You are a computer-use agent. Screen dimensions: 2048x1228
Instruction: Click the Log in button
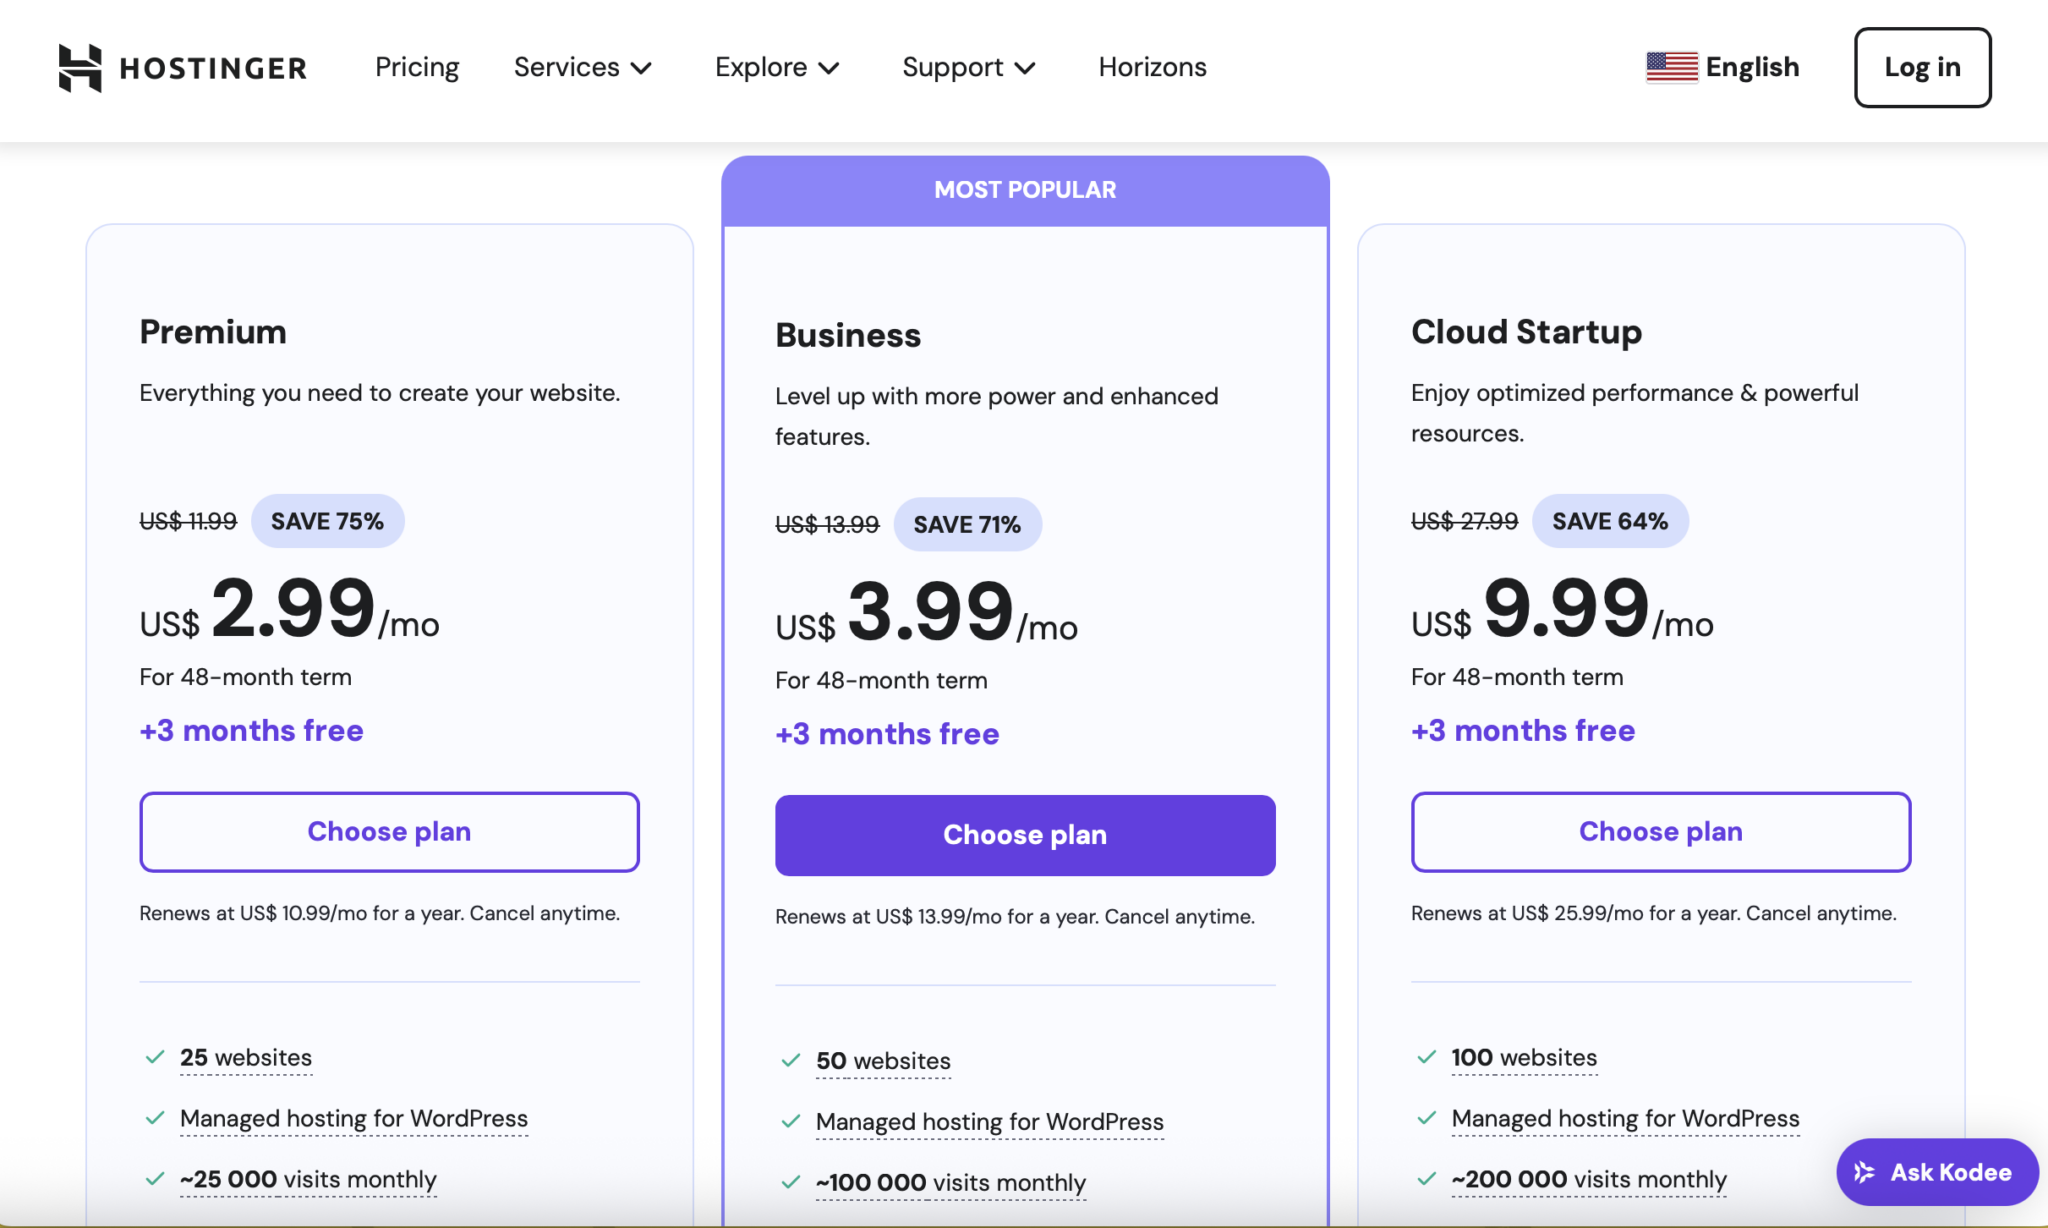tap(1921, 67)
